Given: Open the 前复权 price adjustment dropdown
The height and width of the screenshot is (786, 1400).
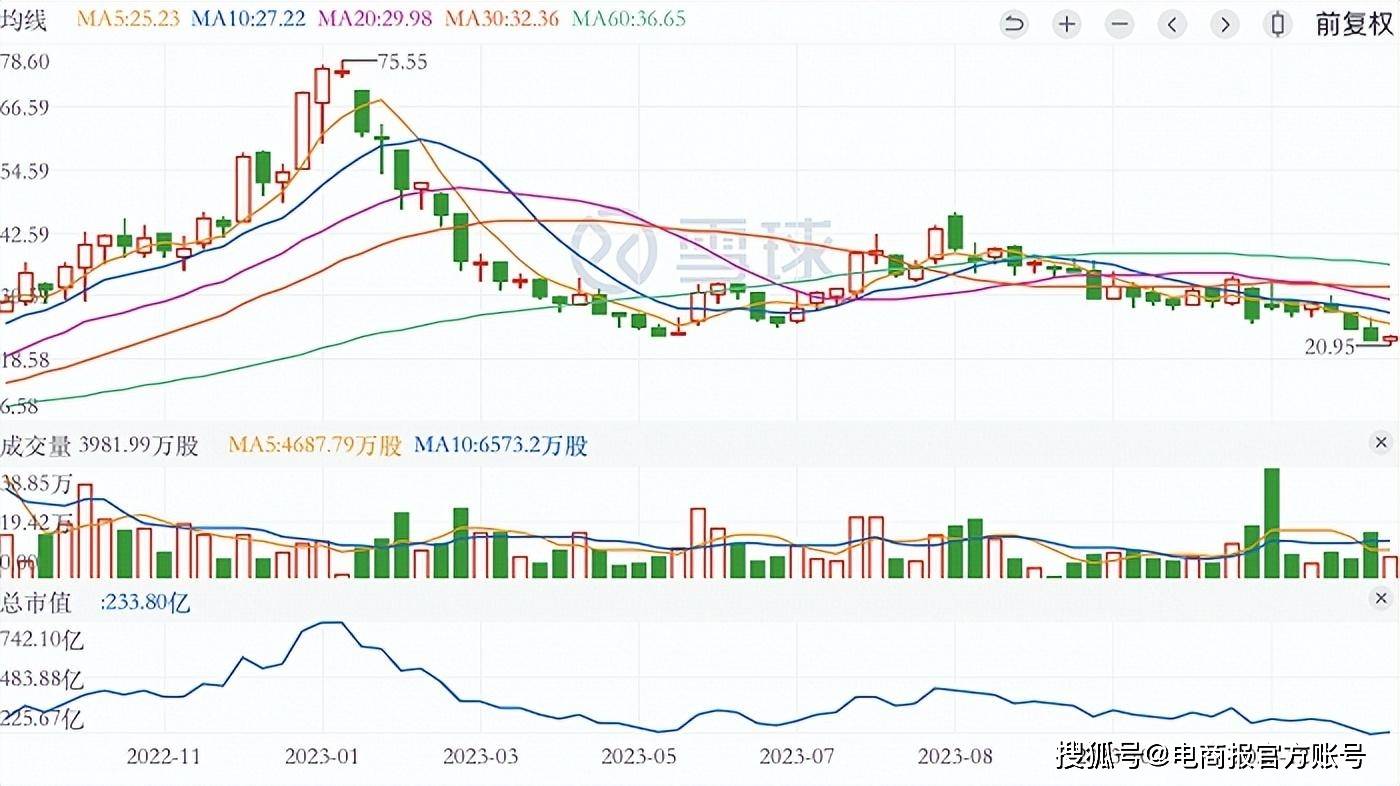Looking at the screenshot, I should pyautogui.click(x=1352, y=23).
